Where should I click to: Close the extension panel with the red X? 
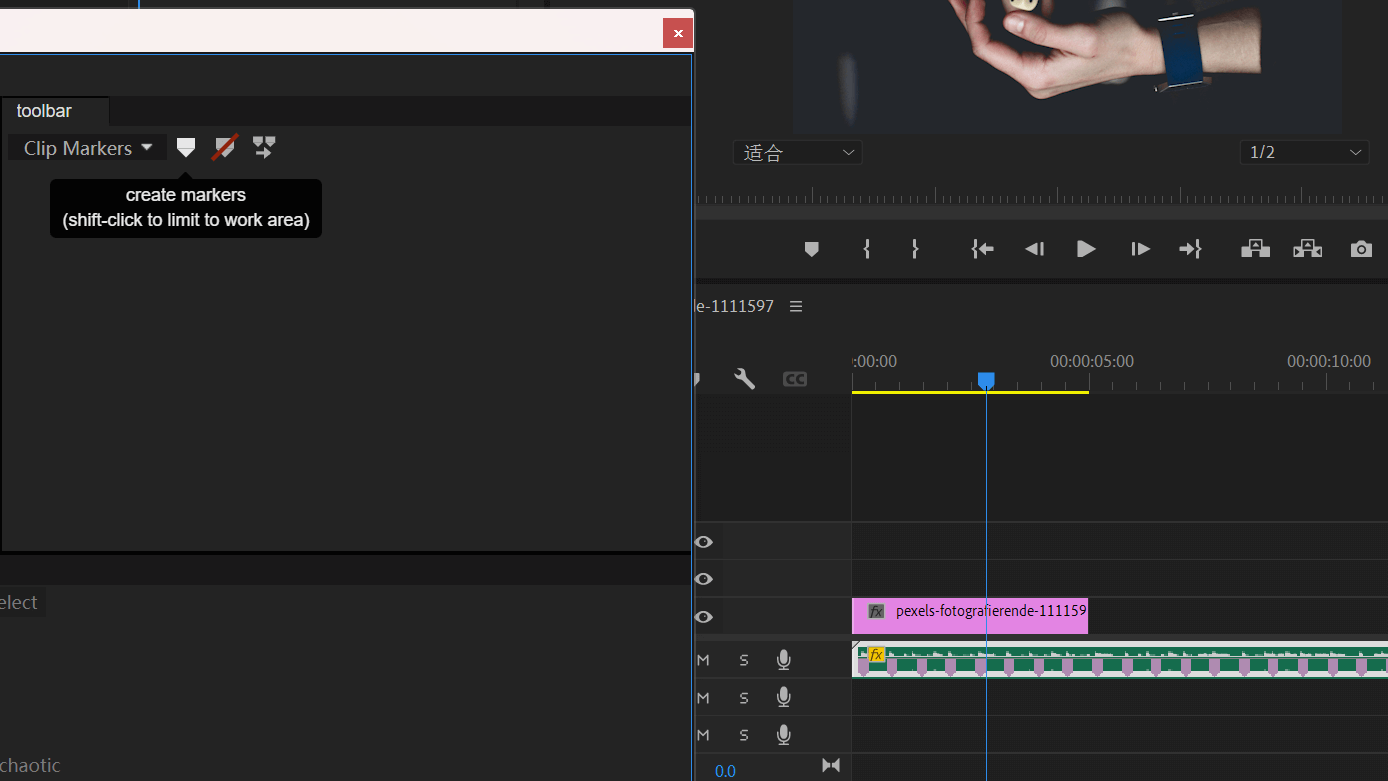[678, 33]
